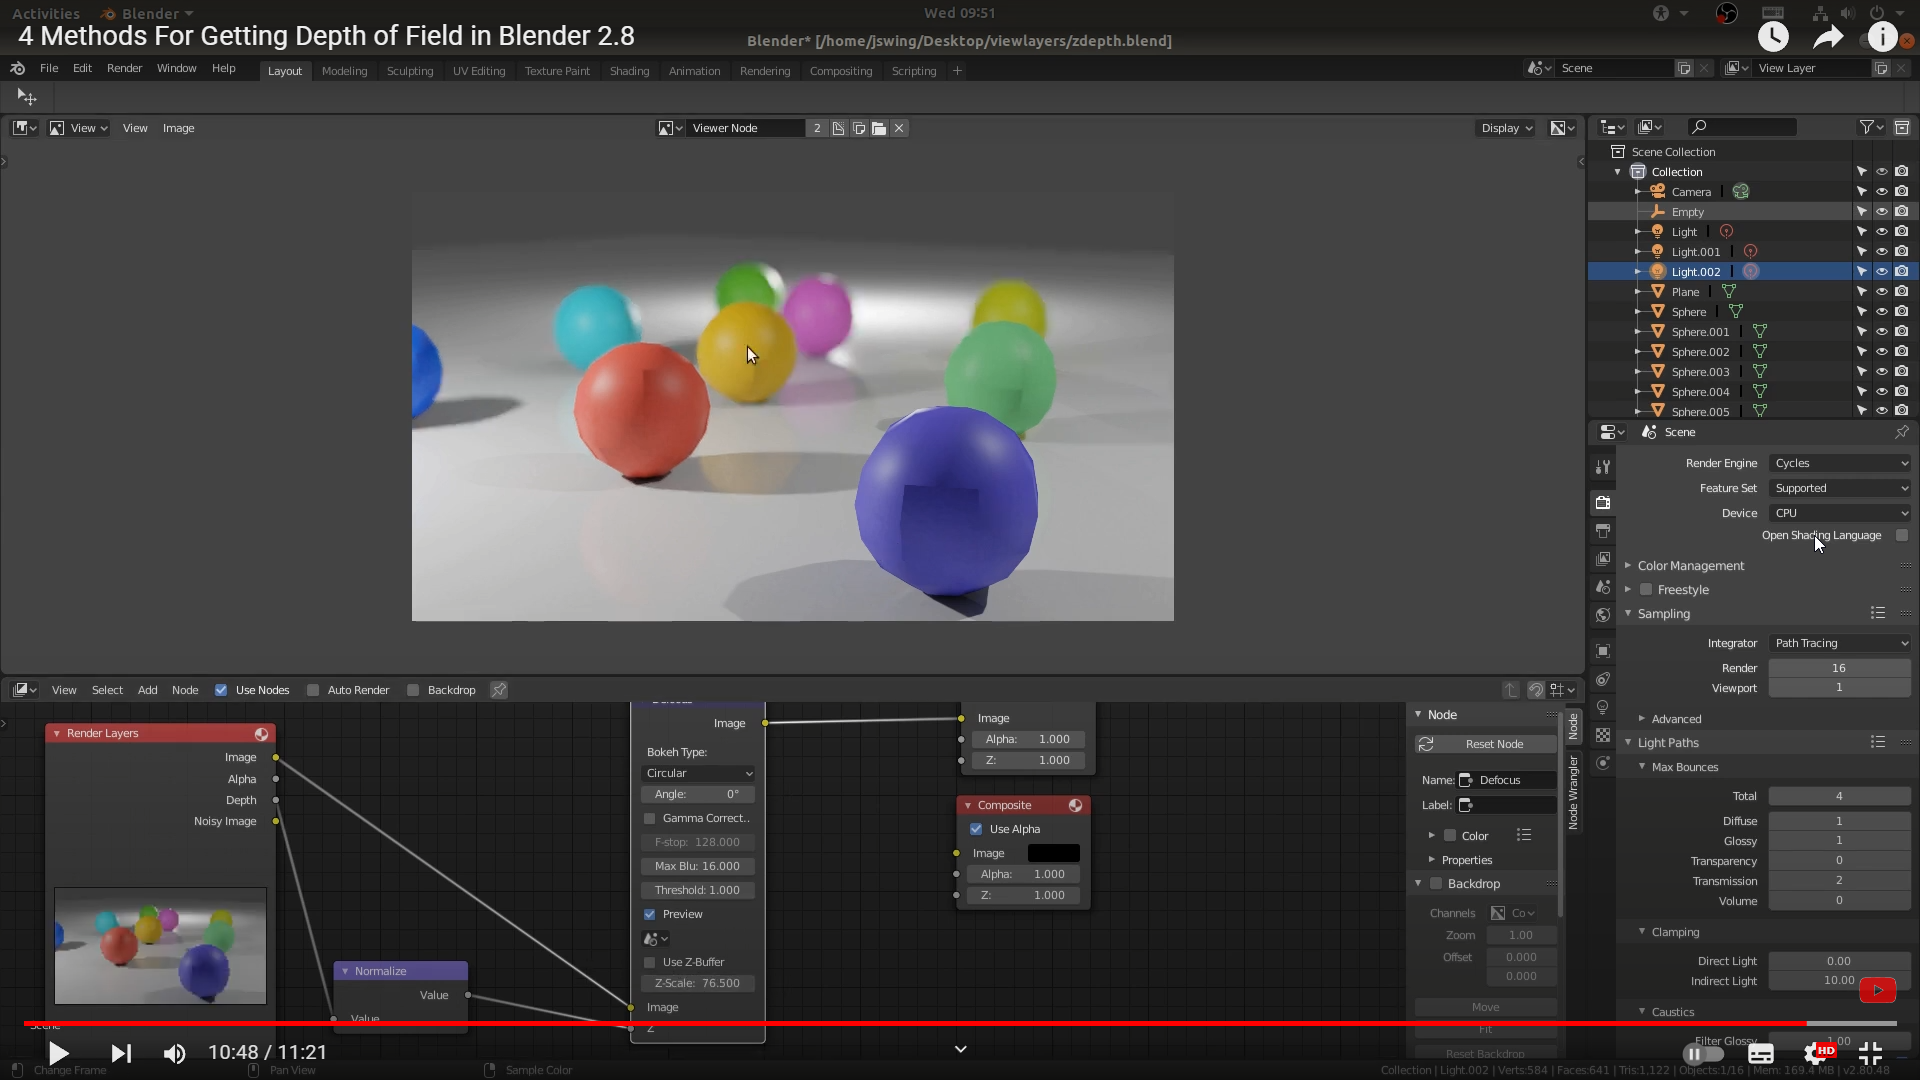Click the Composite Image black color swatch
1920x1080 pixels.
(1053, 853)
